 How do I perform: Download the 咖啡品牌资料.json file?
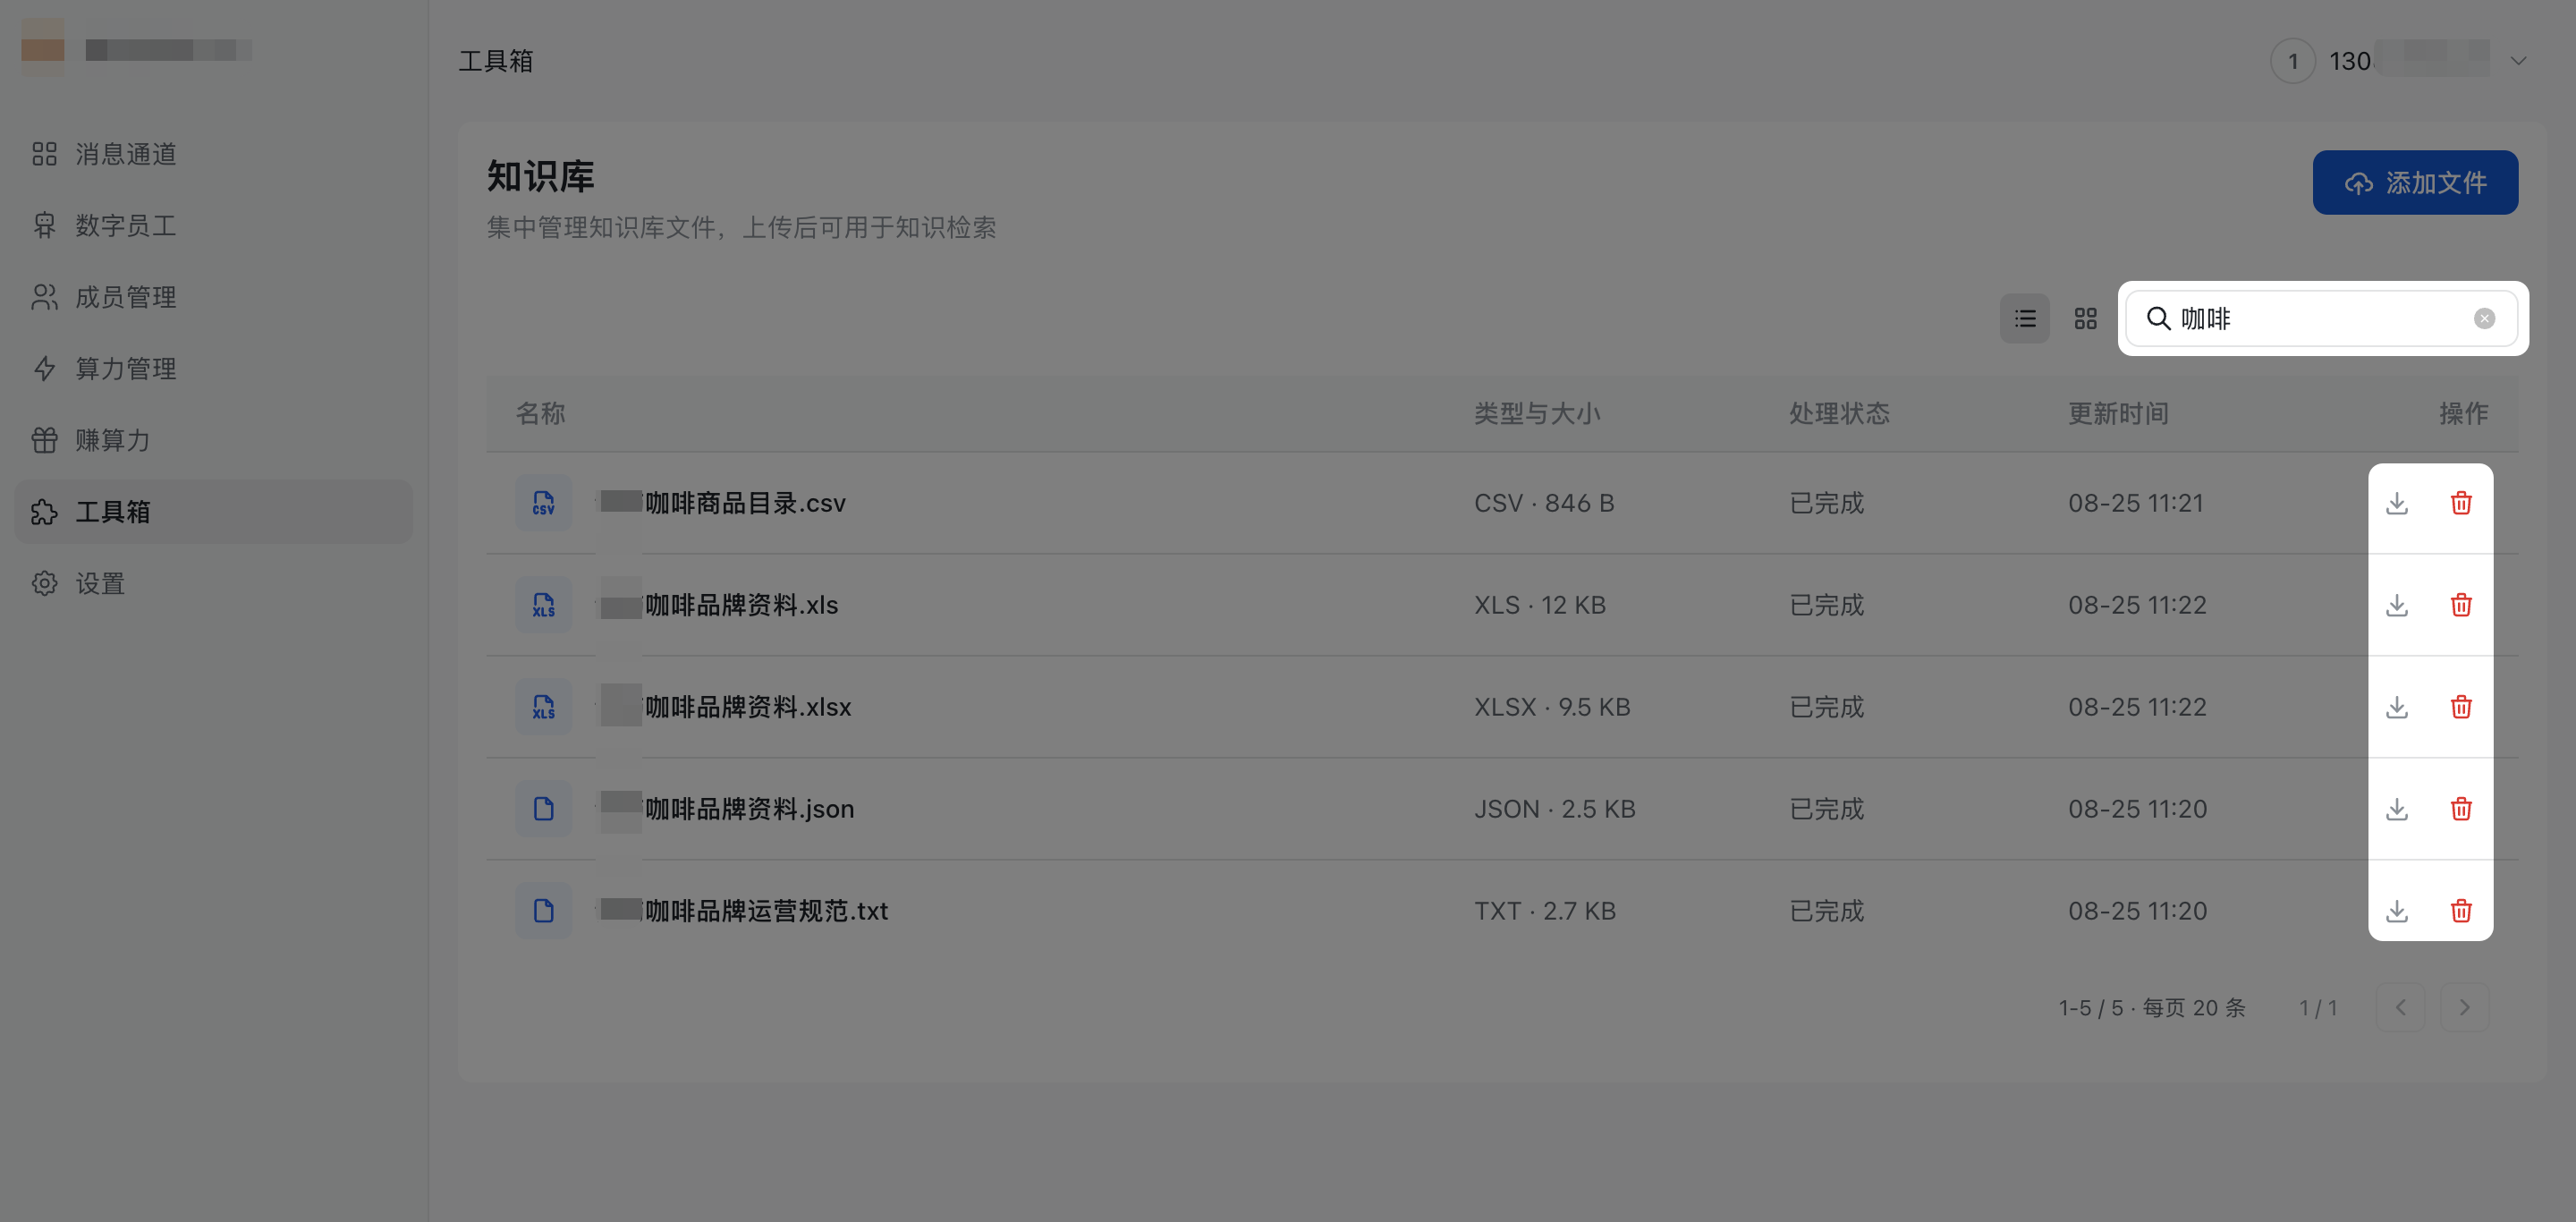(2396, 809)
